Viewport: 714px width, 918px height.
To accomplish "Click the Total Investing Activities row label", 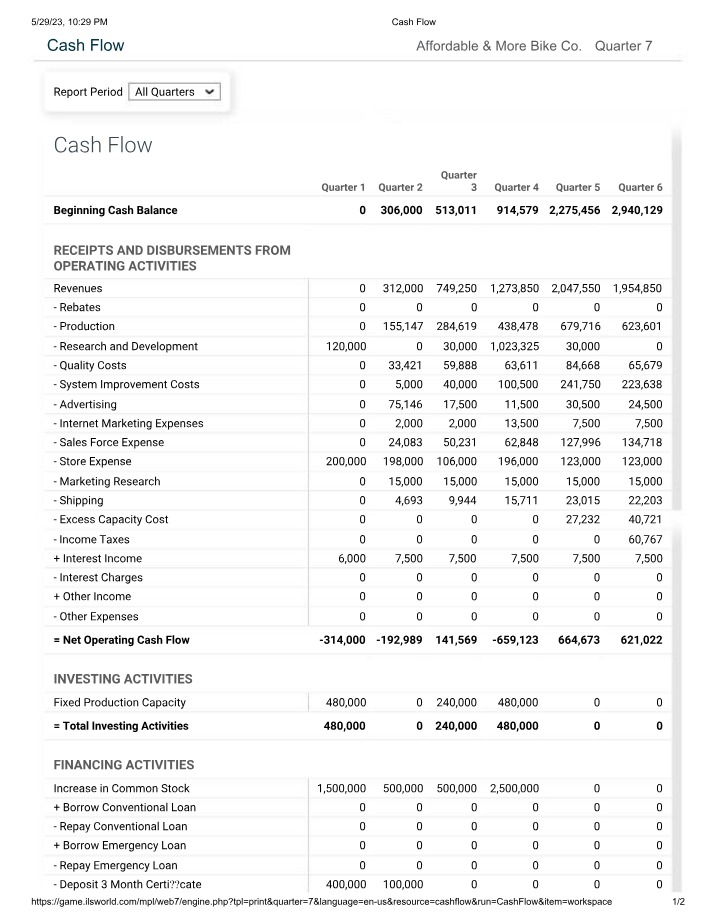I will coord(121,726).
